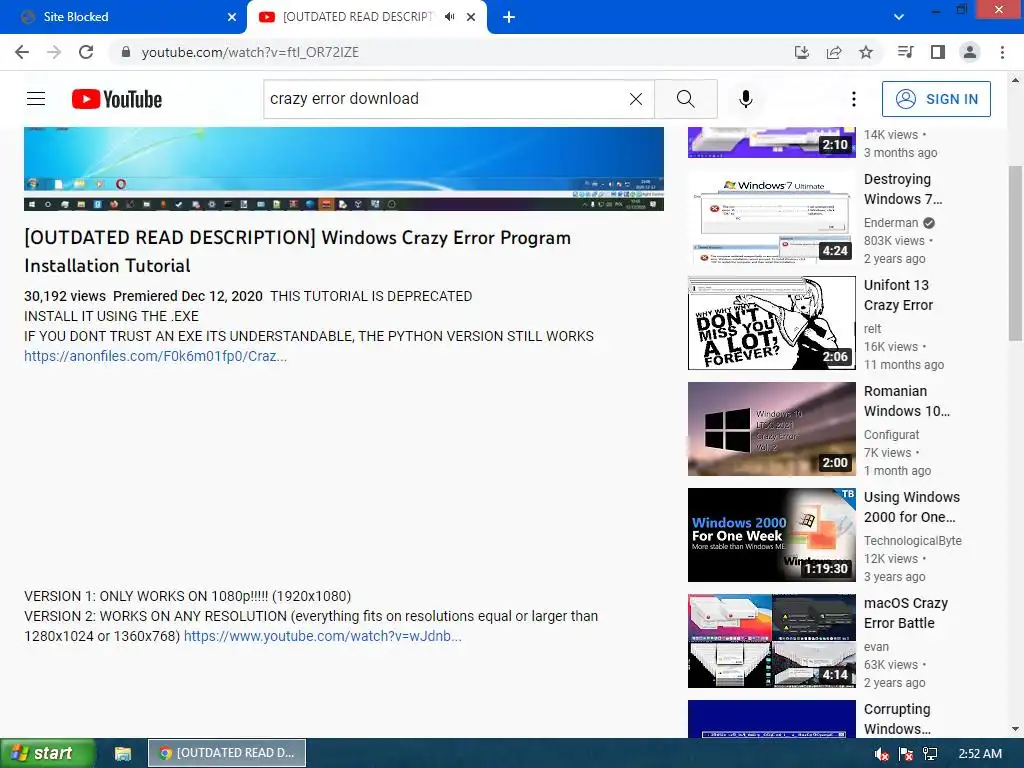The width and height of the screenshot is (1024, 768).
Task: Close the Site Blocked tab
Action: coord(232,17)
